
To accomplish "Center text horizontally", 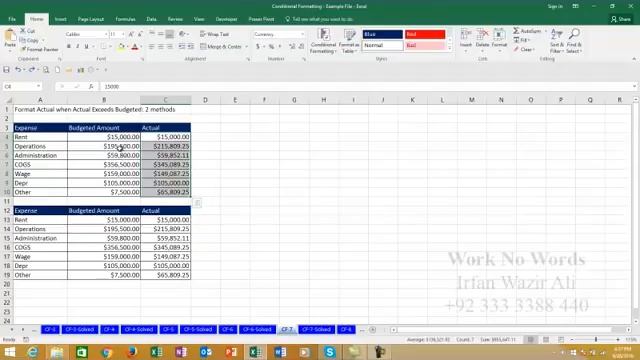I will (160, 47).
